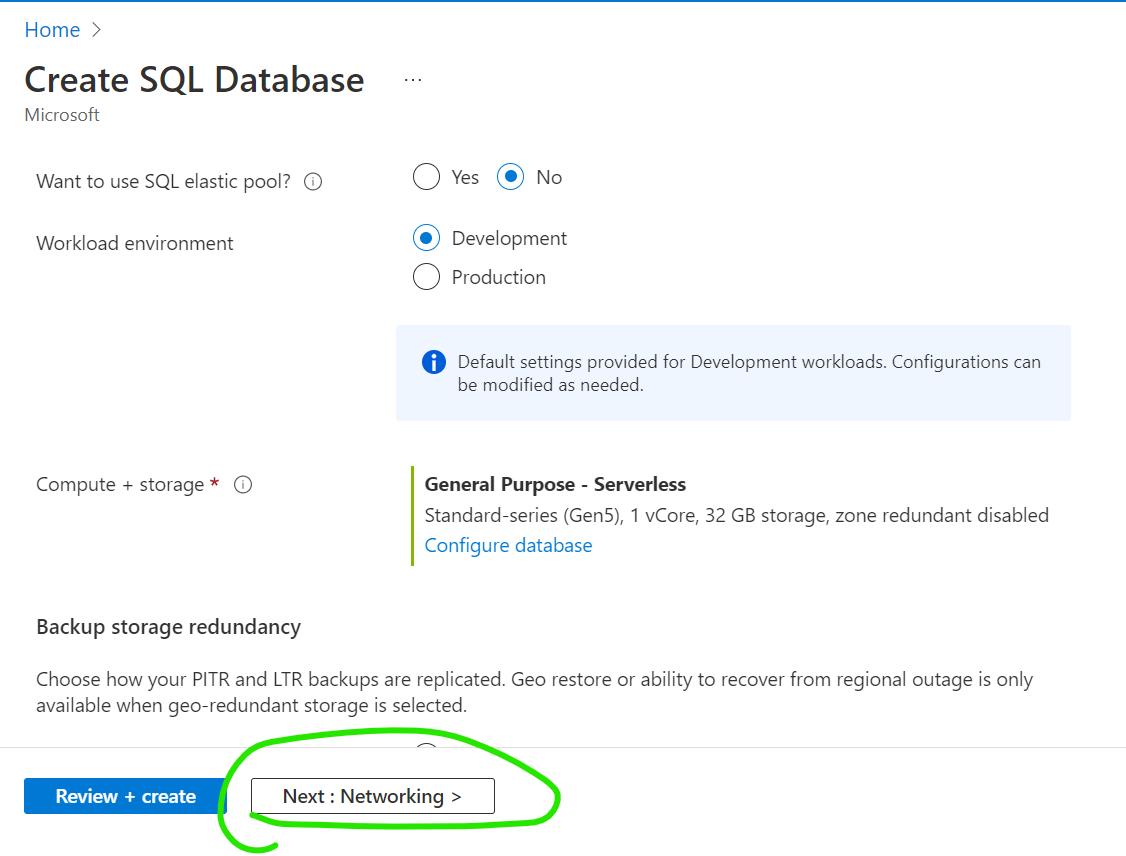Select No for SQL elastic pool
The image size is (1126, 856).
(x=511, y=178)
